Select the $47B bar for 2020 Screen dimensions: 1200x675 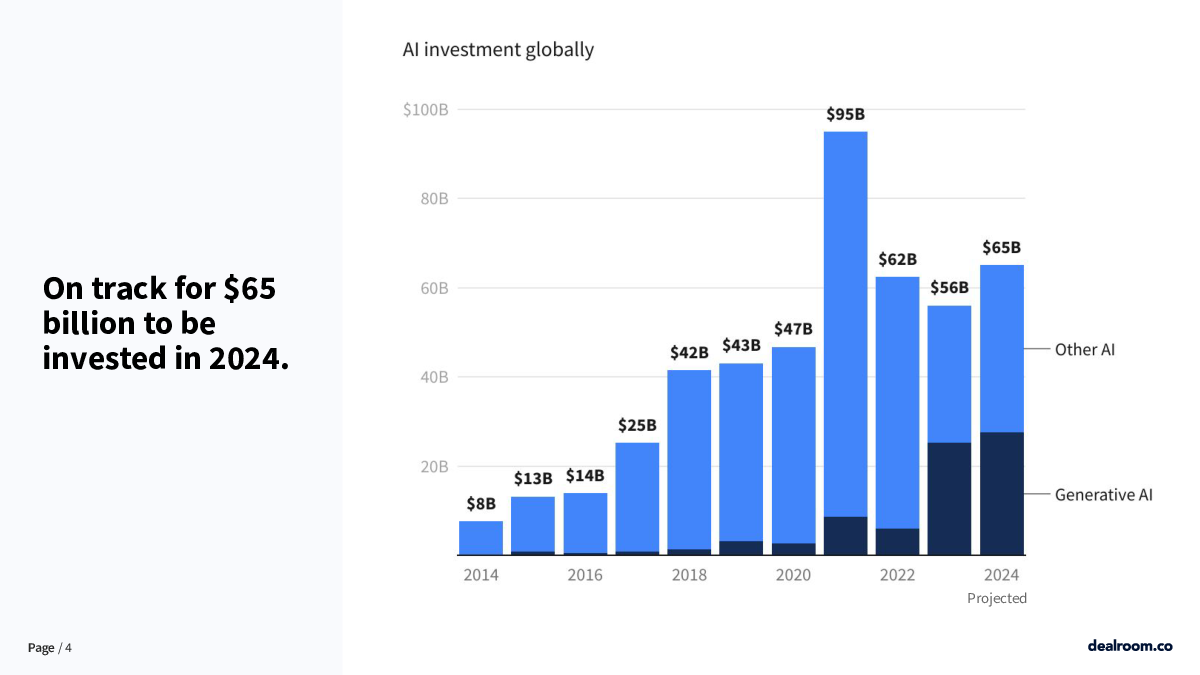(793, 451)
